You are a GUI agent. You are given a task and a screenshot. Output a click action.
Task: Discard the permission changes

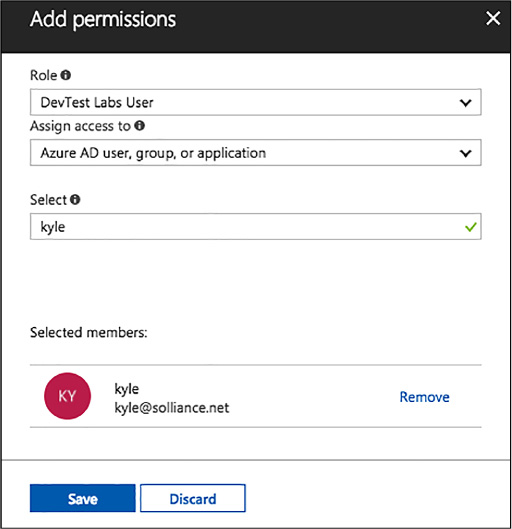point(193,498)
